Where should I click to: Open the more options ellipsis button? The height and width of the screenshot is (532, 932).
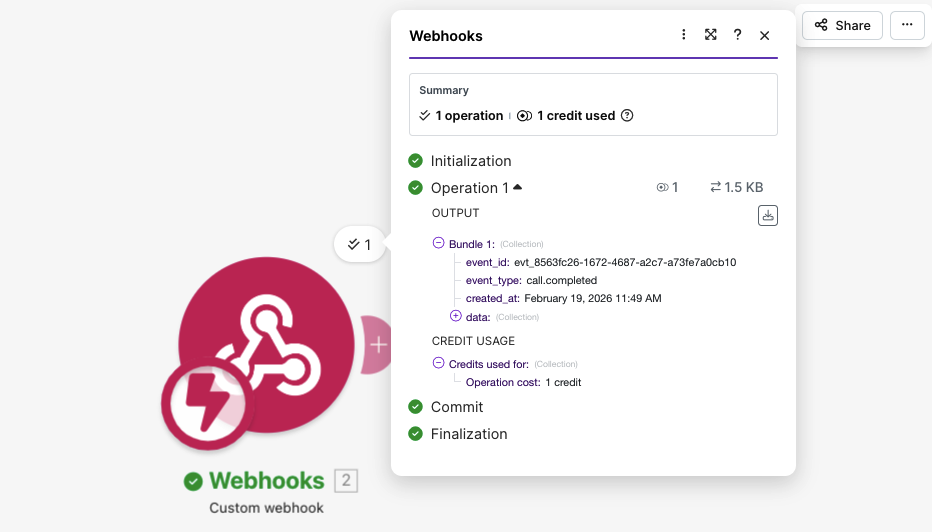click(x=906, y=25)
